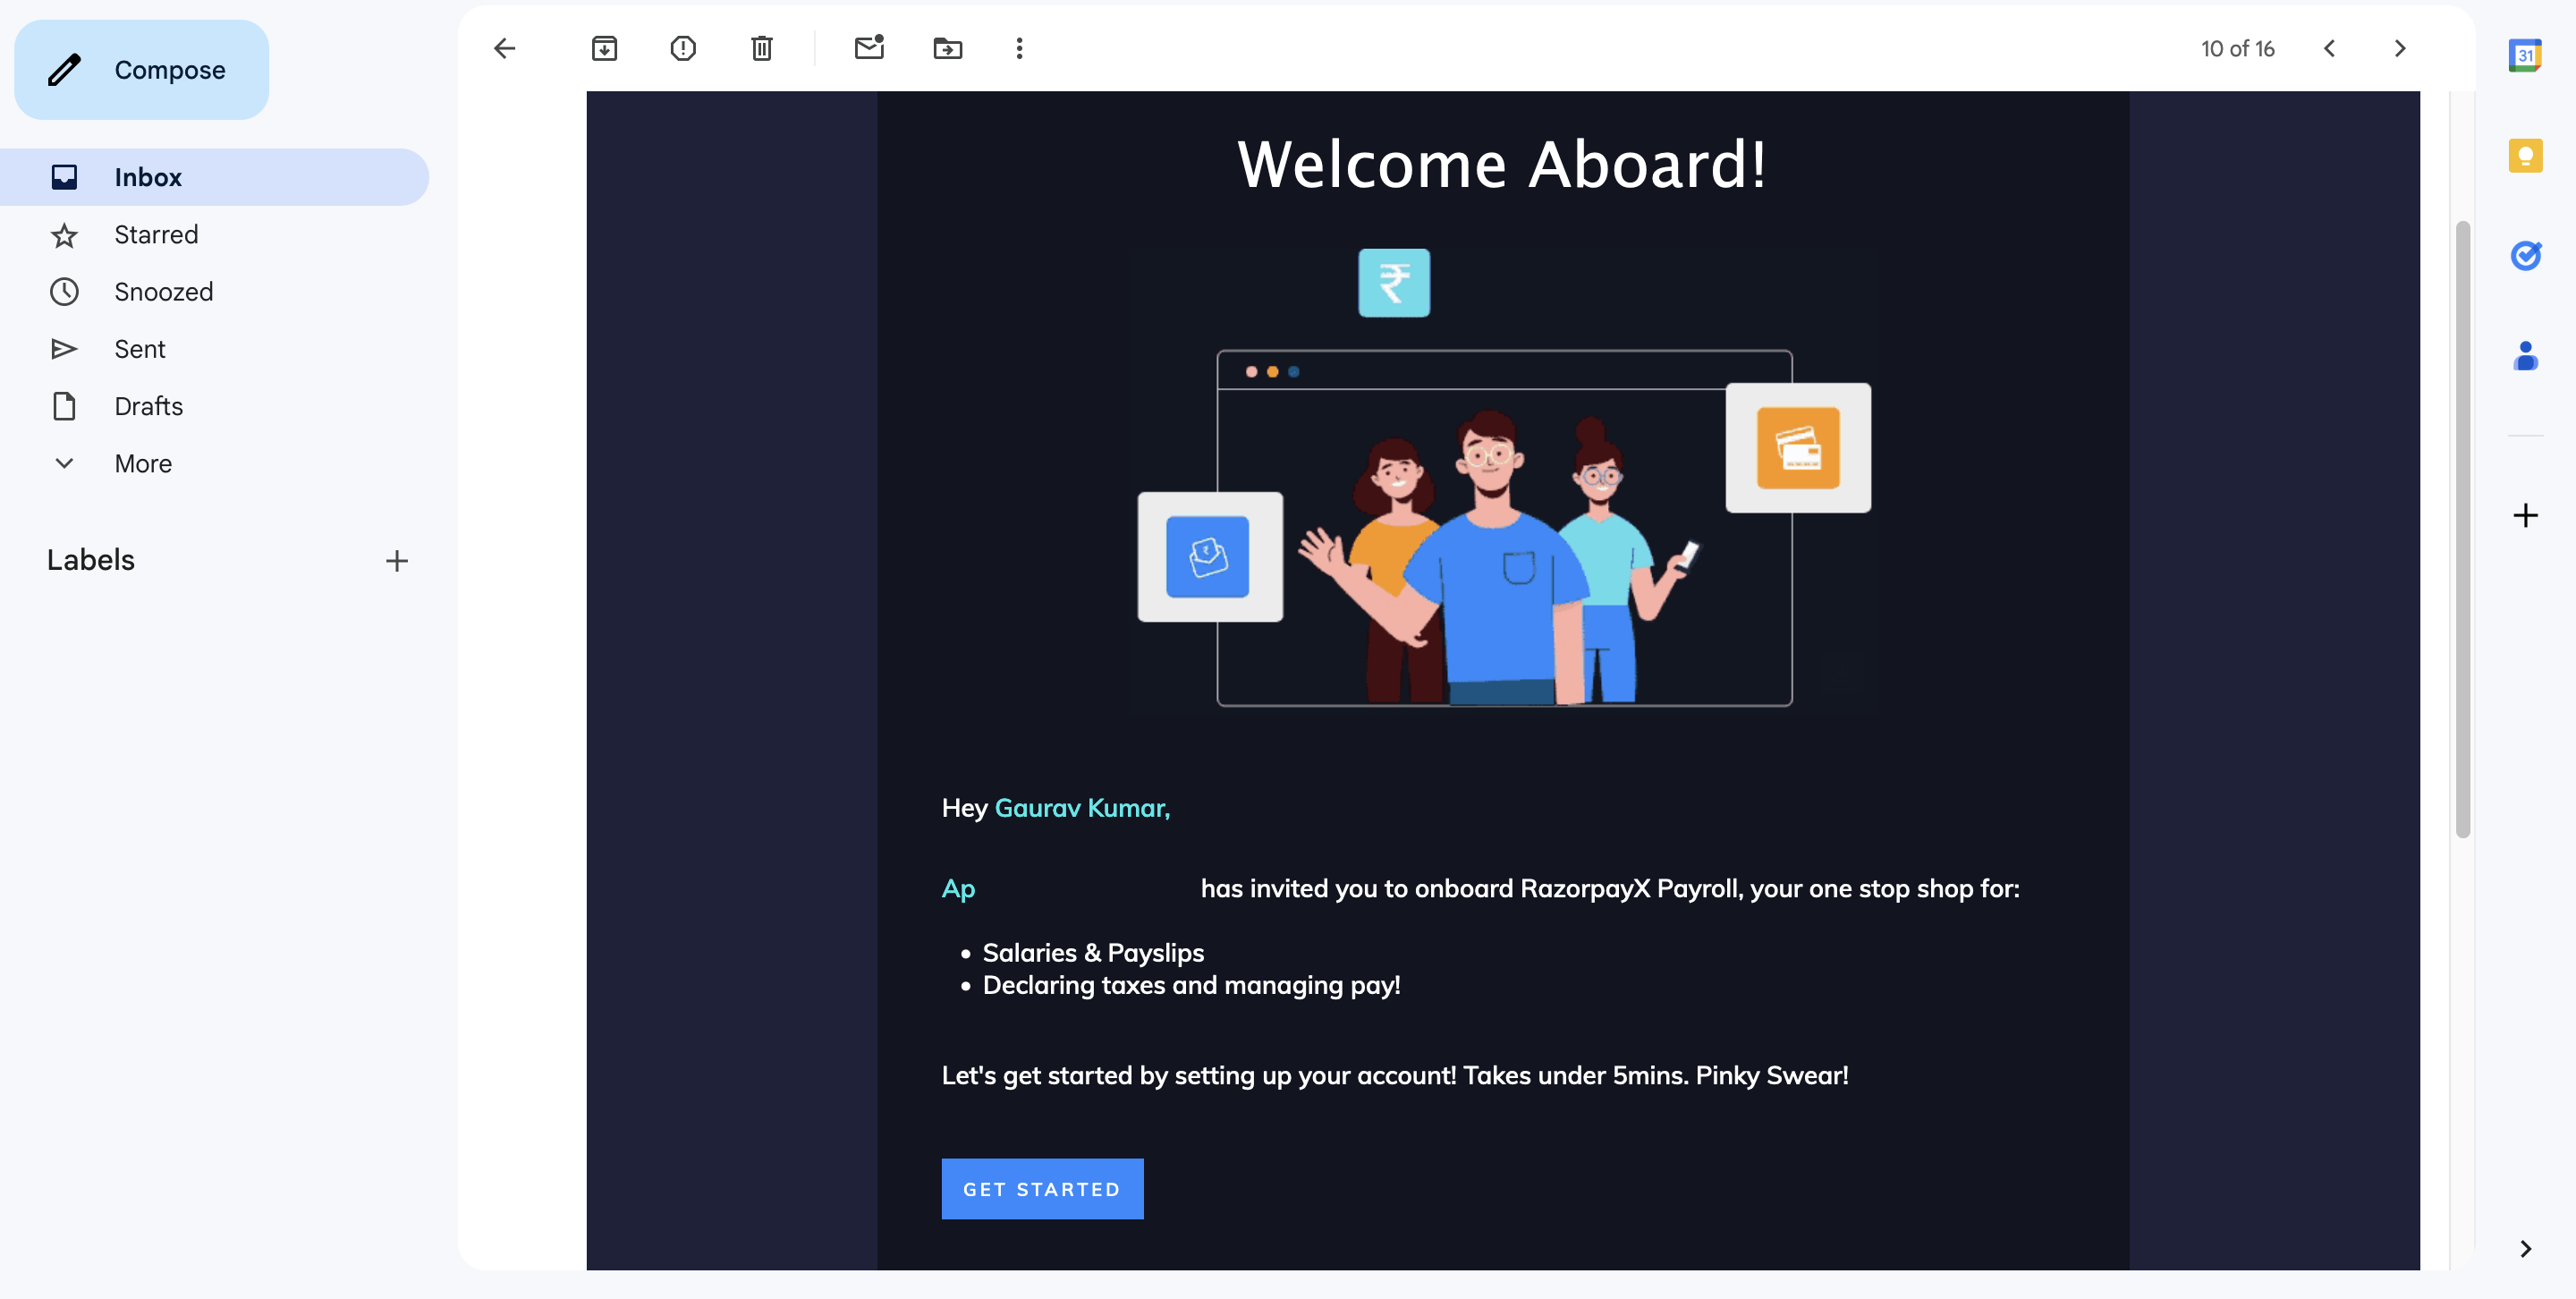Viewport: 2576px width, 1299px height.
Task: Navigate to next email
Action: tap(2397, 47)
